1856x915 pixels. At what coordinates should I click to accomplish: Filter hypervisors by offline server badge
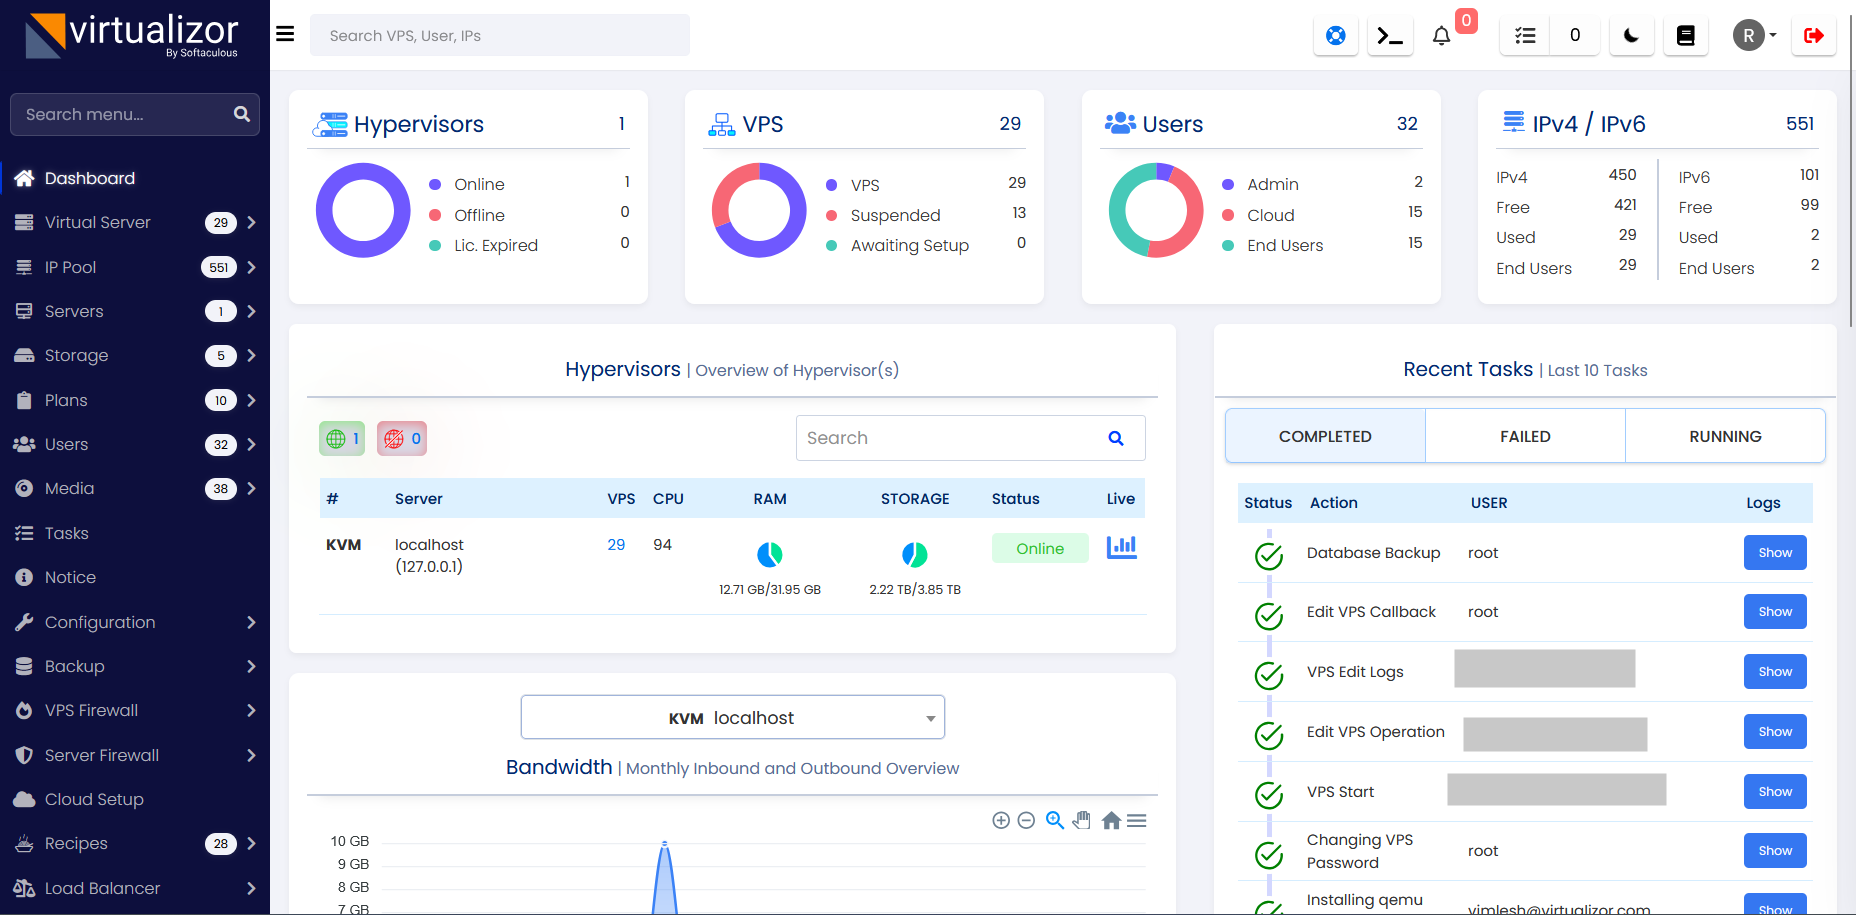pyautogui.click(x=402, y=438)
